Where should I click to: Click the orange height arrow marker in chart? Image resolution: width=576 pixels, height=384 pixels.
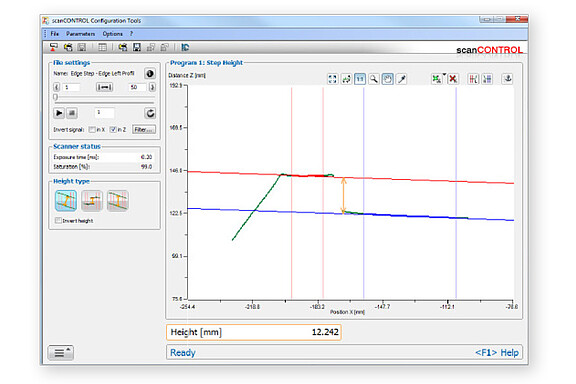[x=343, y=195]
